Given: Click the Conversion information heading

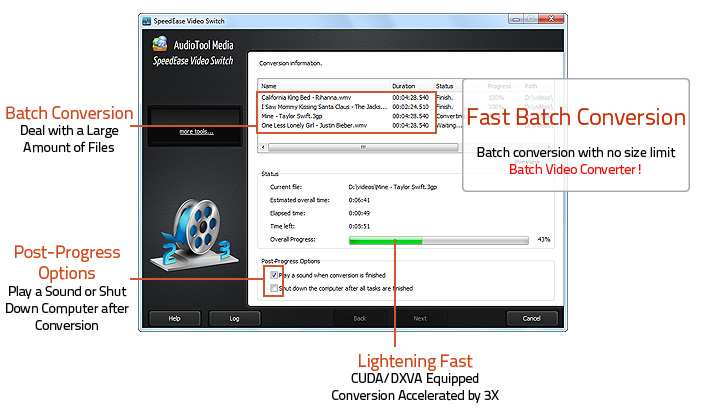Looking at the screenshot, I should coord(290,63).
